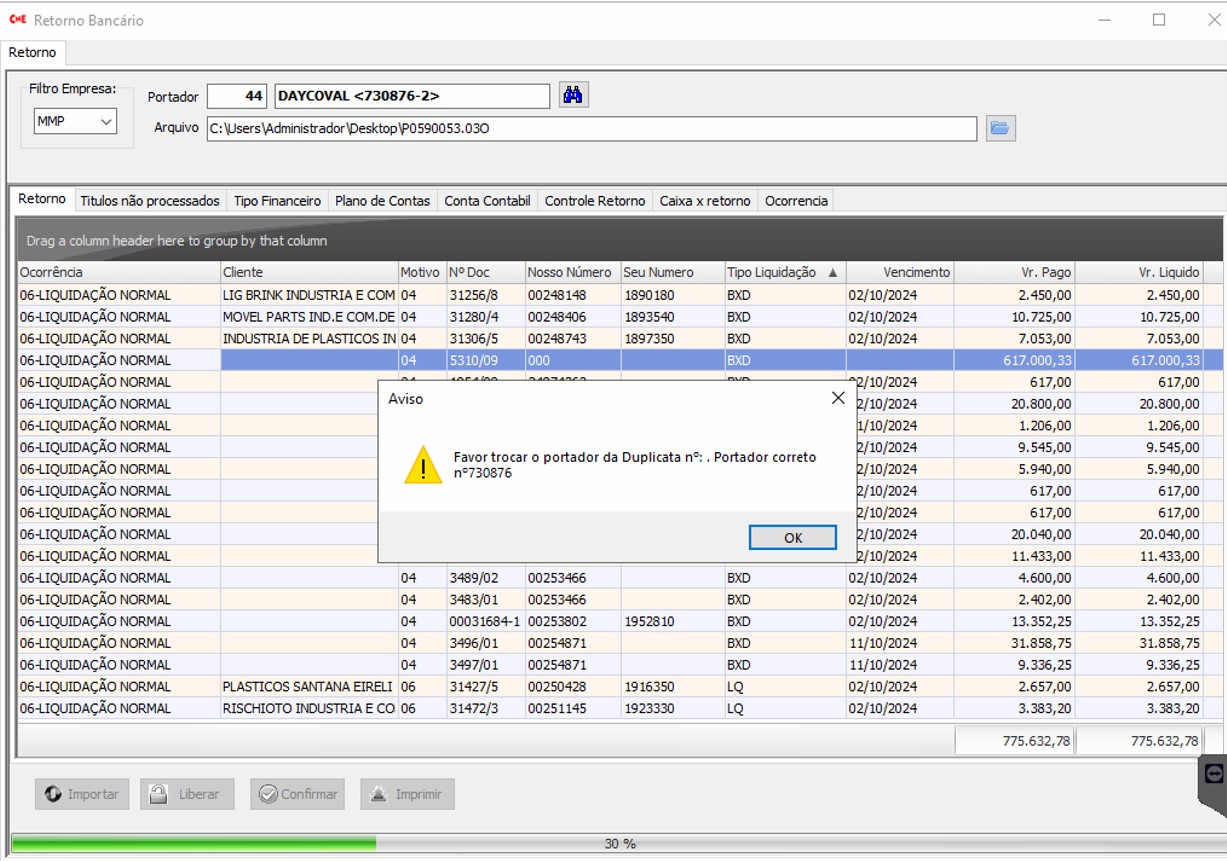
Task: Click the binoculars search icon next to Portador
Action: (x=573, y=95)
